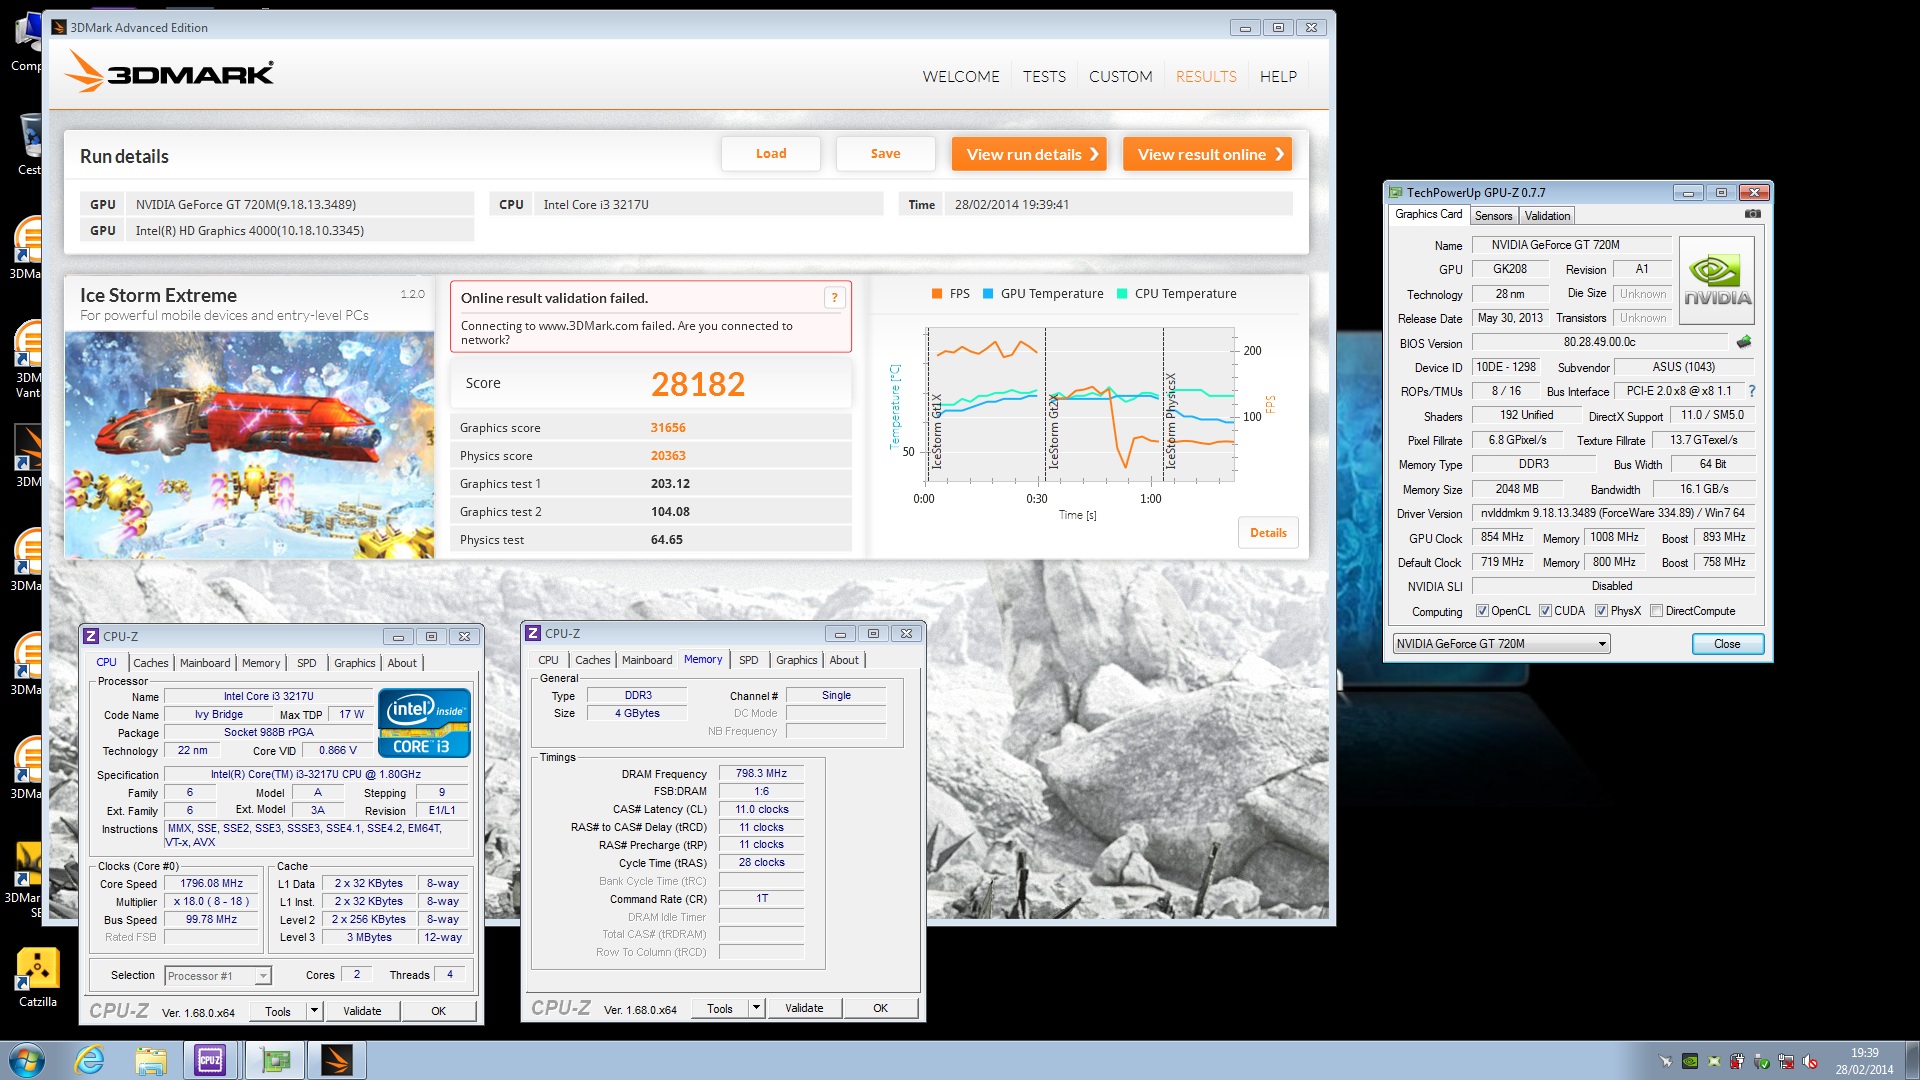
Task: Select the score value 28182
Action: (698, 384)
